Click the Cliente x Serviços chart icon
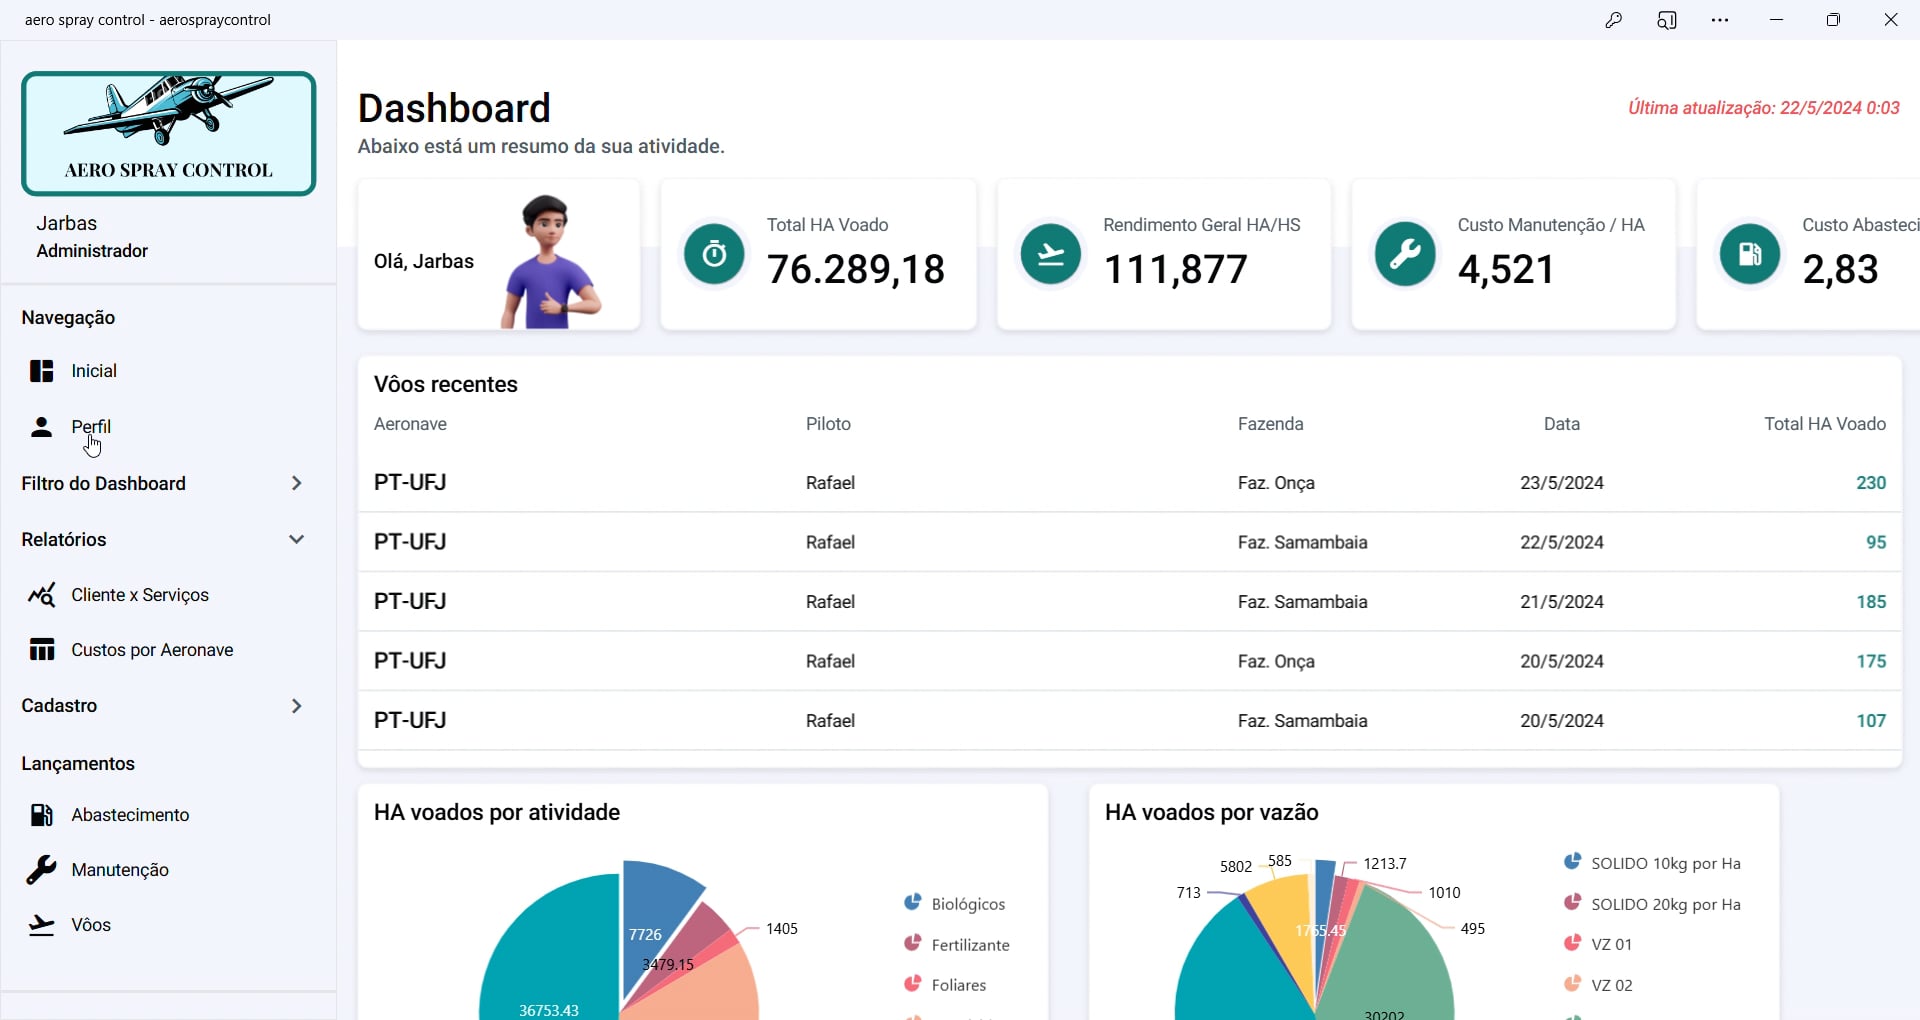Viewport: 1920px width, 1020px height. click(x=41, y=595)
